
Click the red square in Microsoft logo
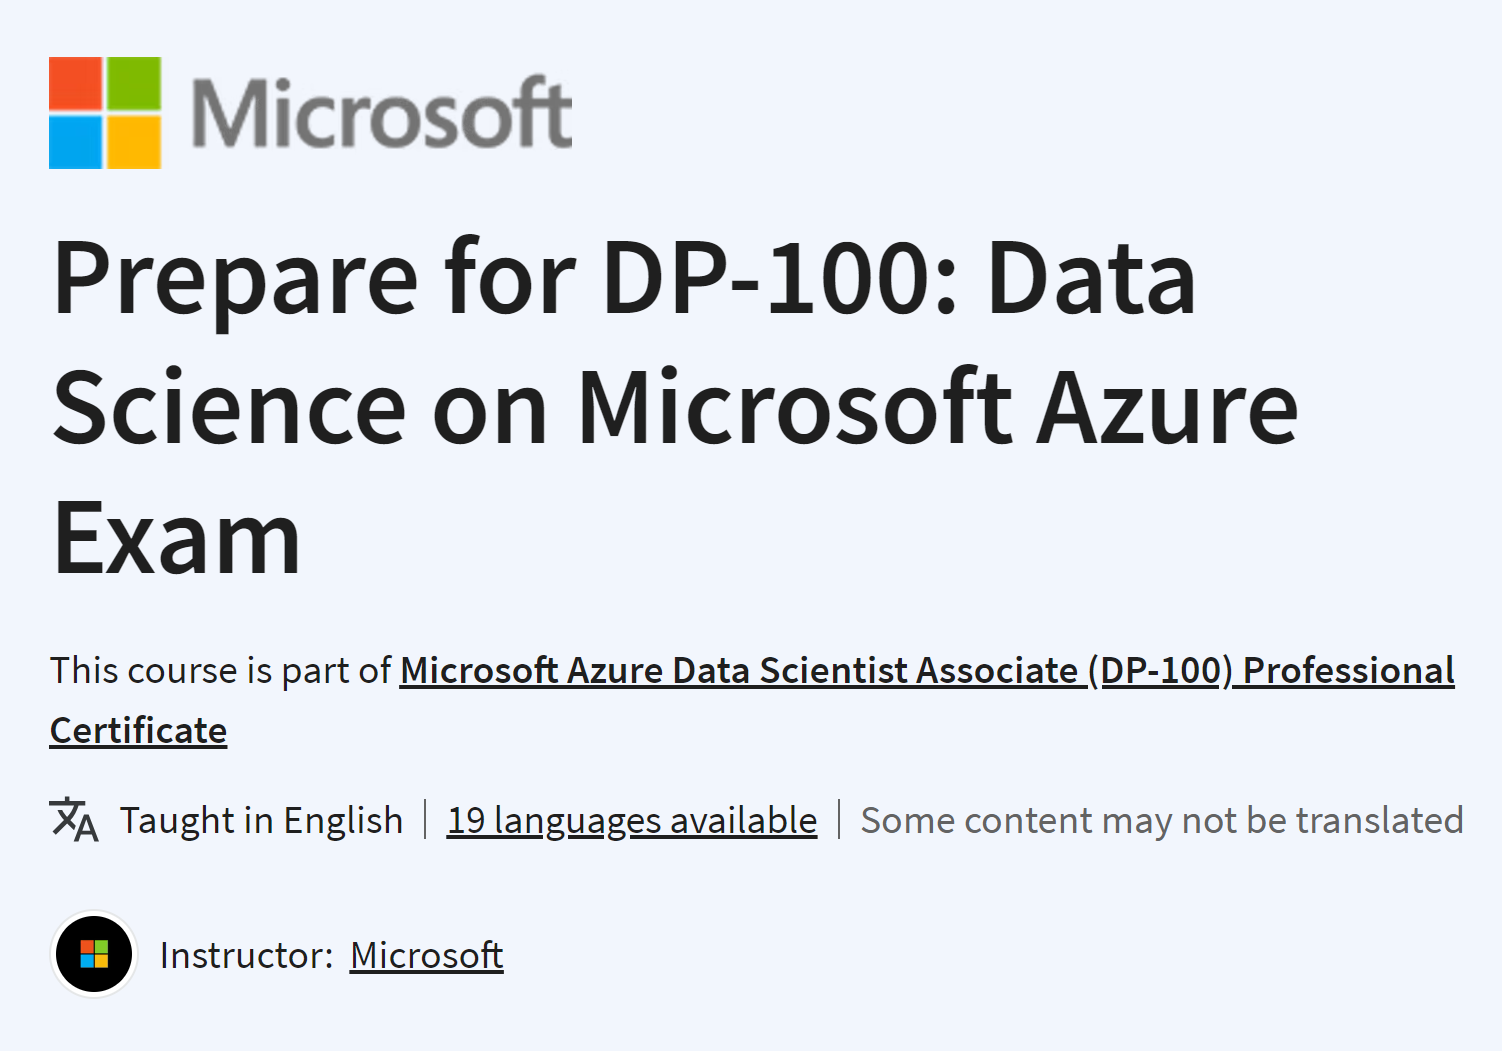point(76,84)
